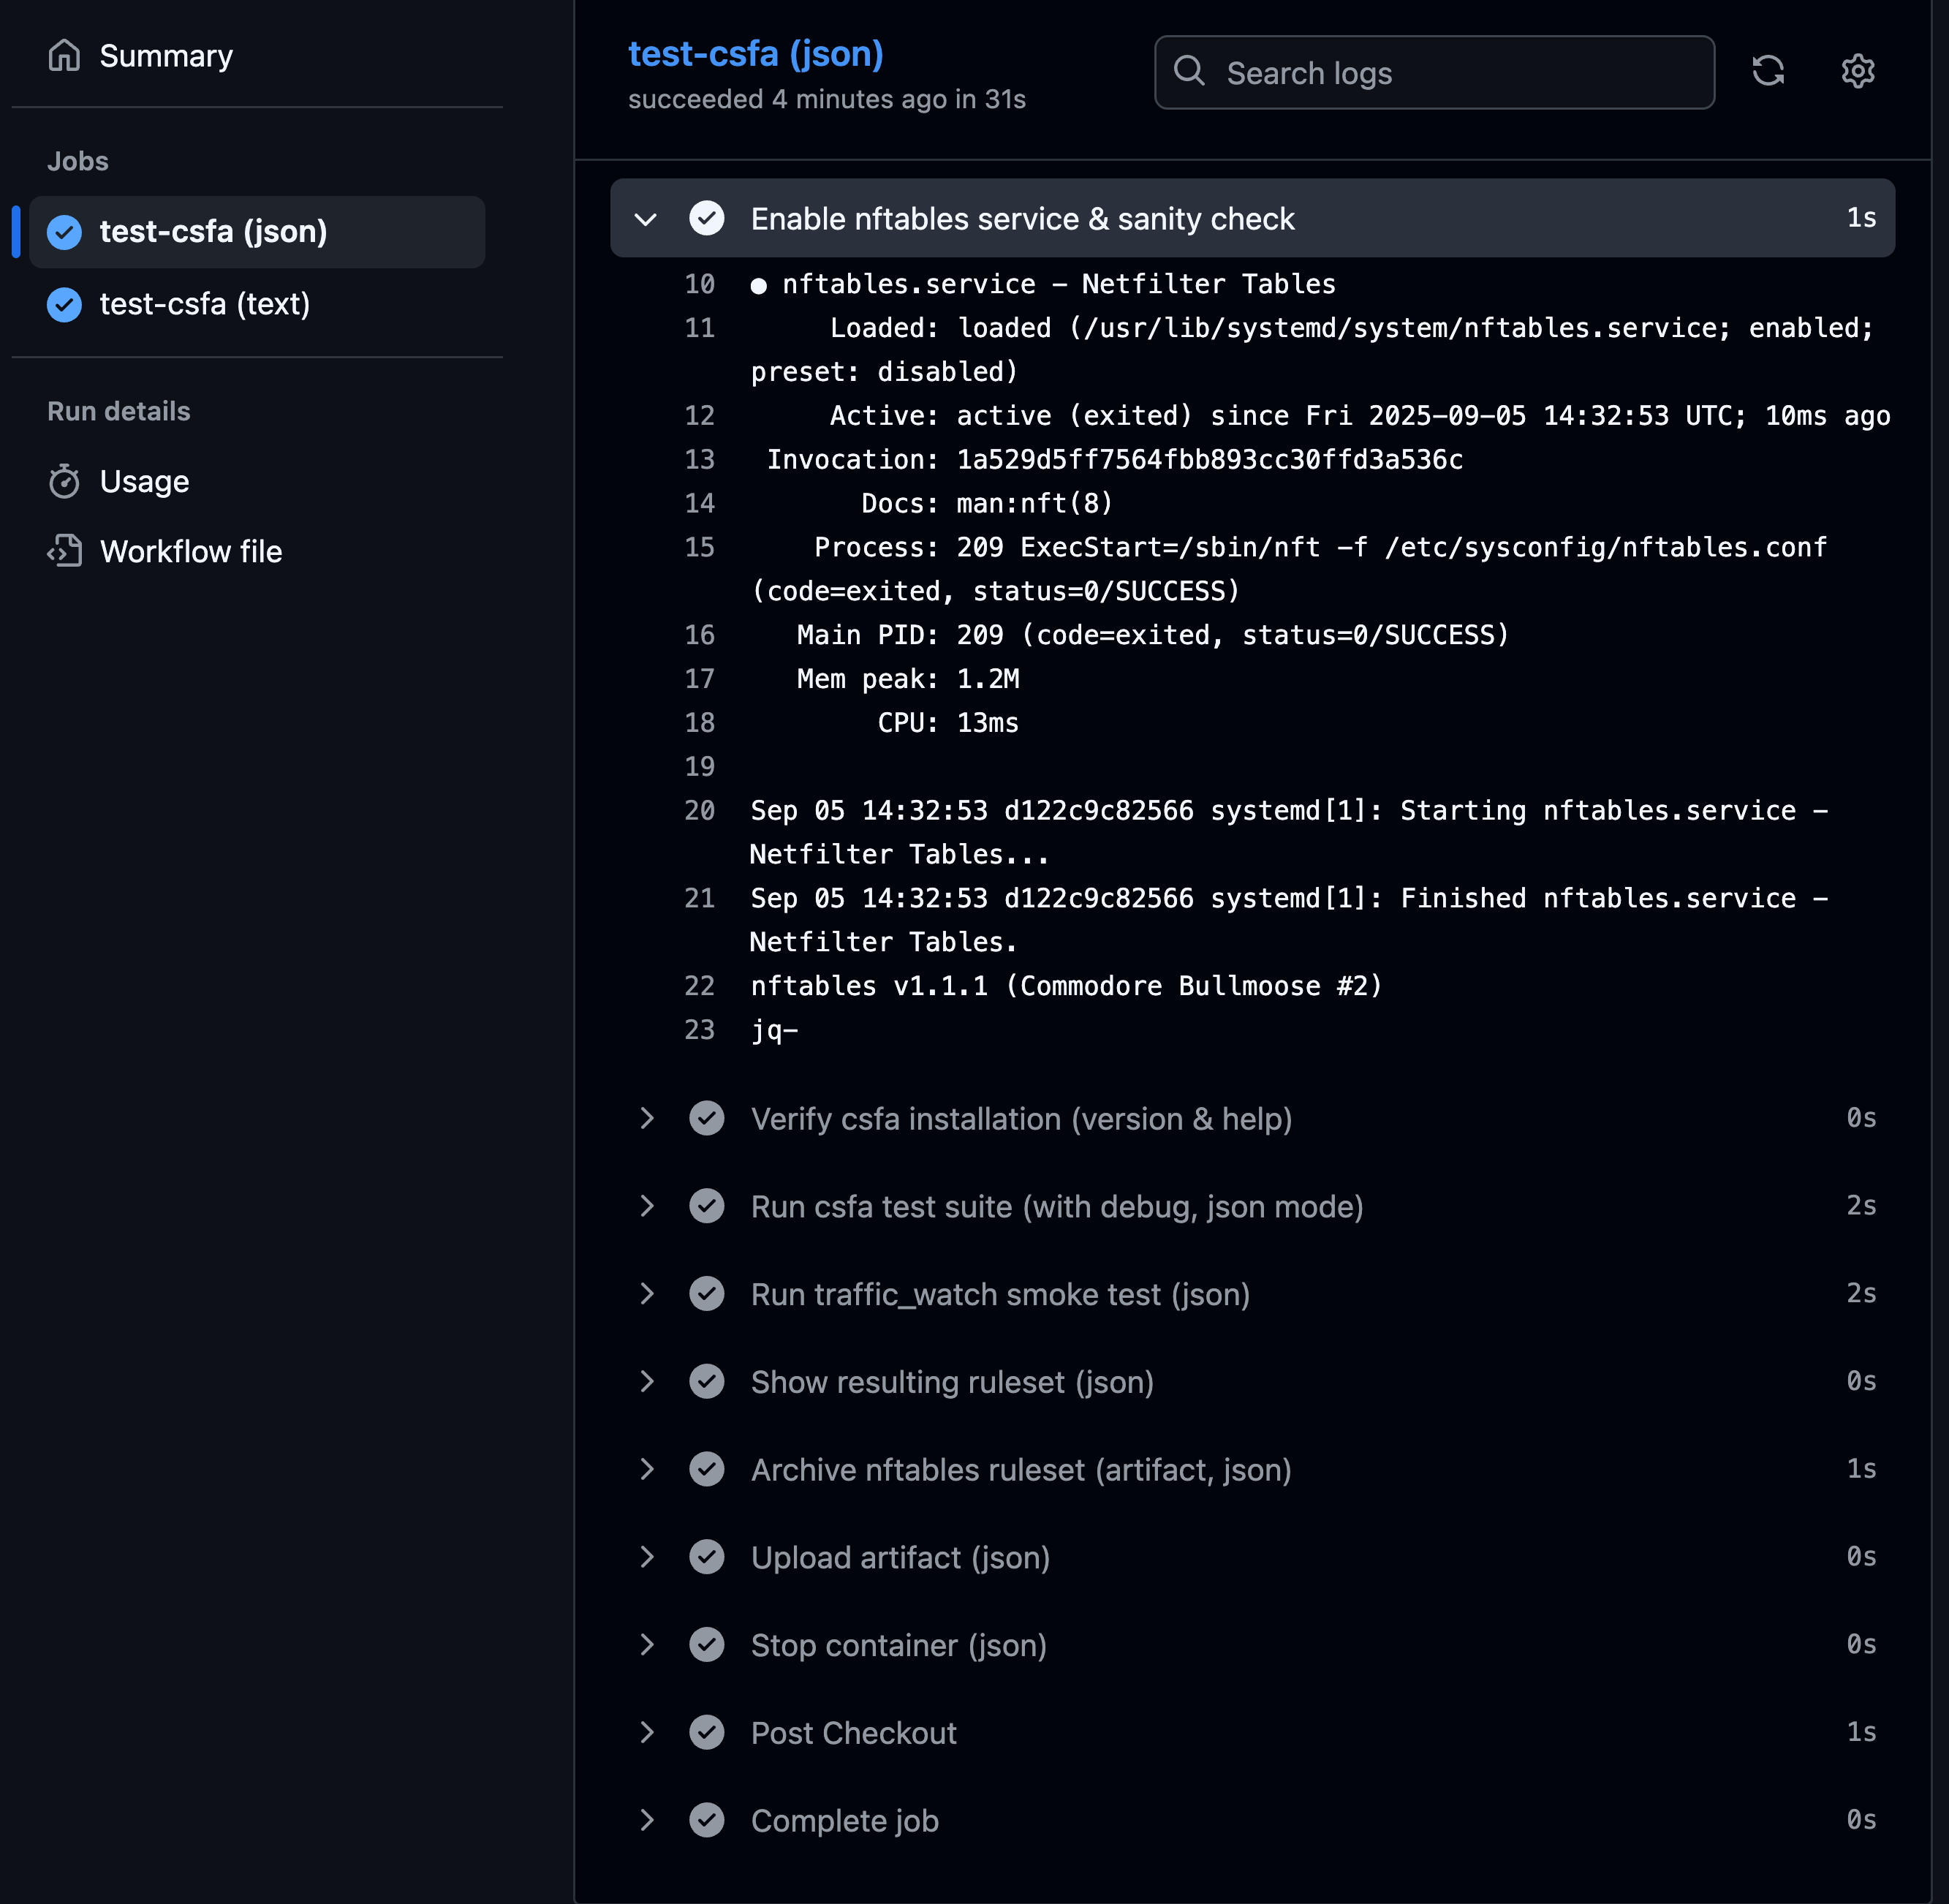Click check icon on Verify csfa installation
The image size is (1949, 1904).
(707, 1119)
